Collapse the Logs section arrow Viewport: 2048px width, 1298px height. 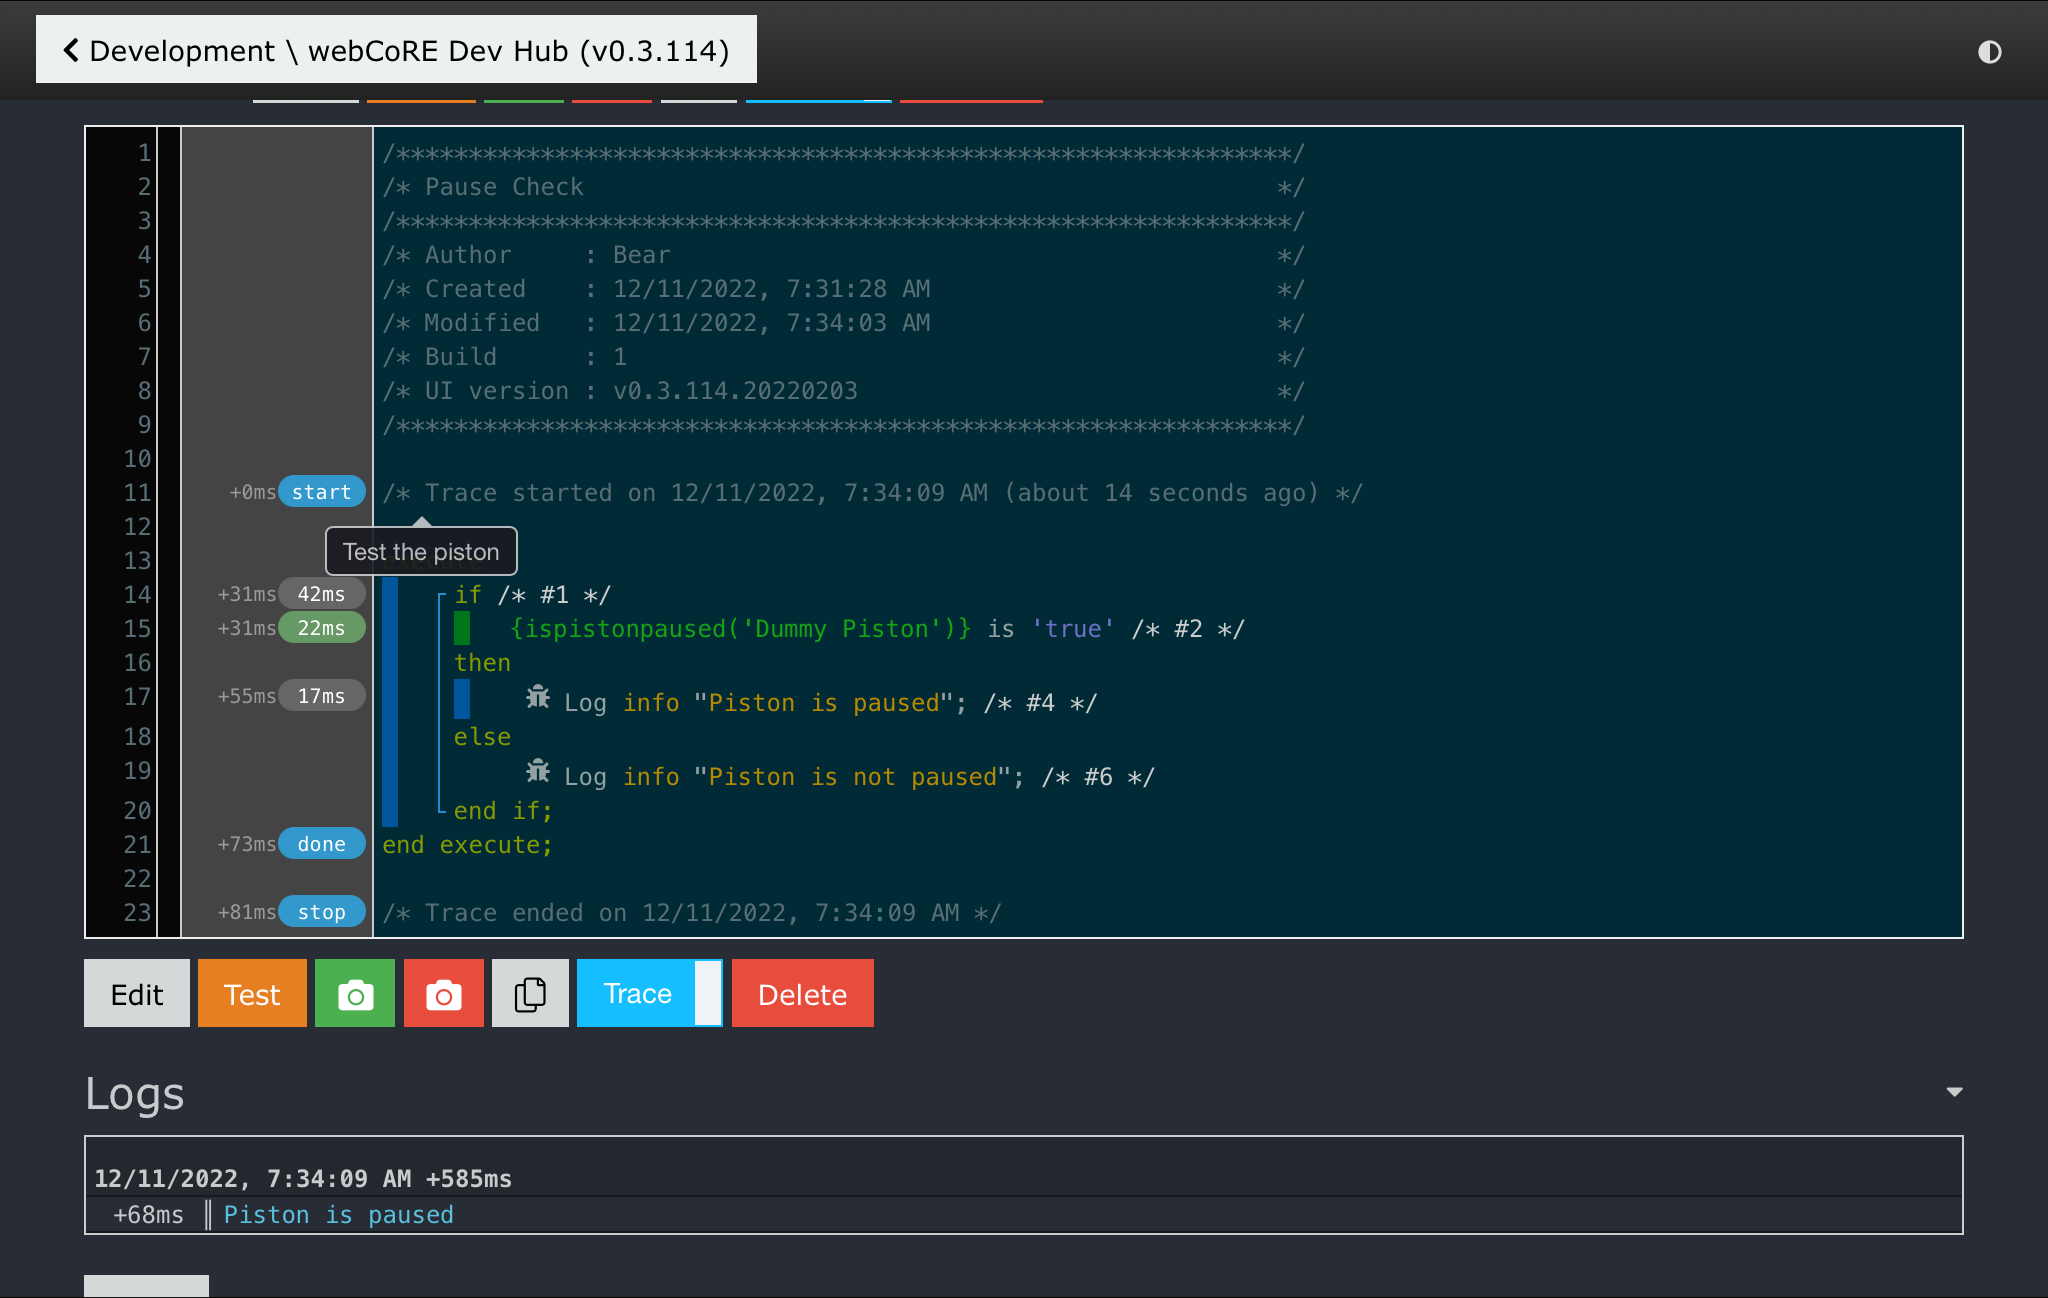tap(1954, 1092)
